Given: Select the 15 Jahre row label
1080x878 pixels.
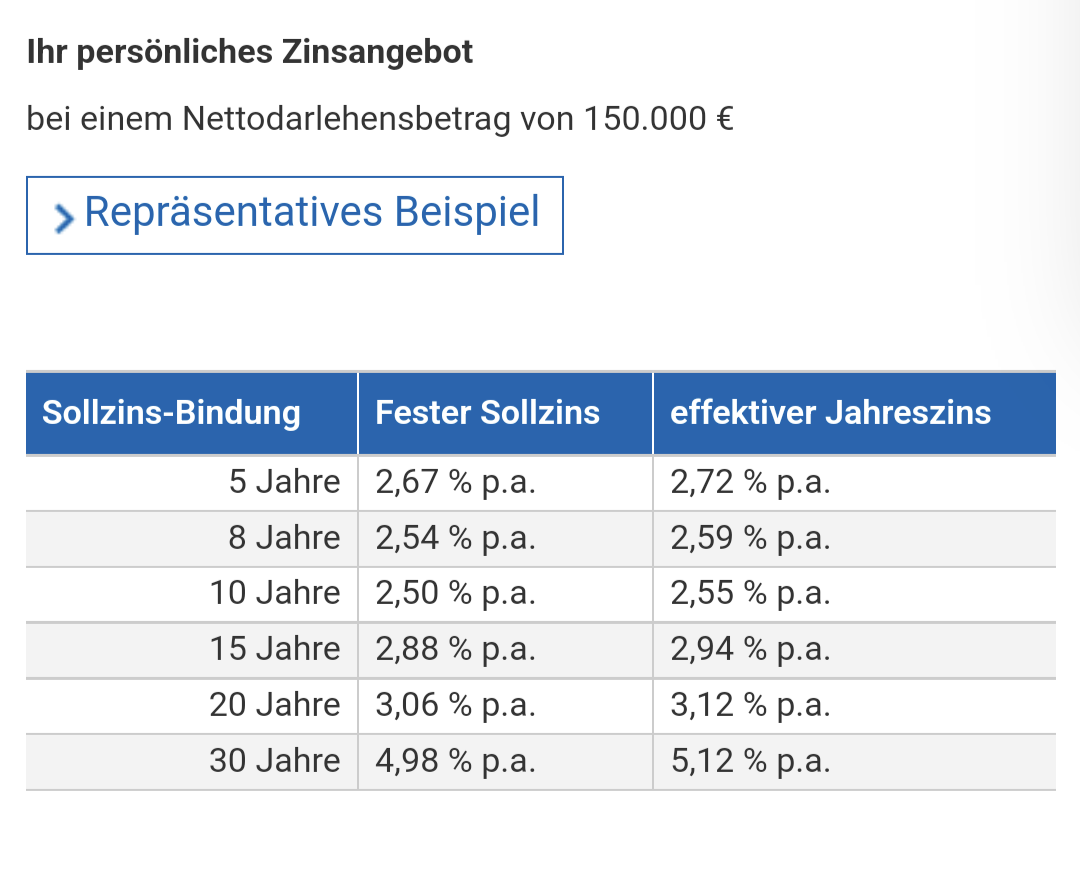Looking at the screenshot, I should coord(275,650).
